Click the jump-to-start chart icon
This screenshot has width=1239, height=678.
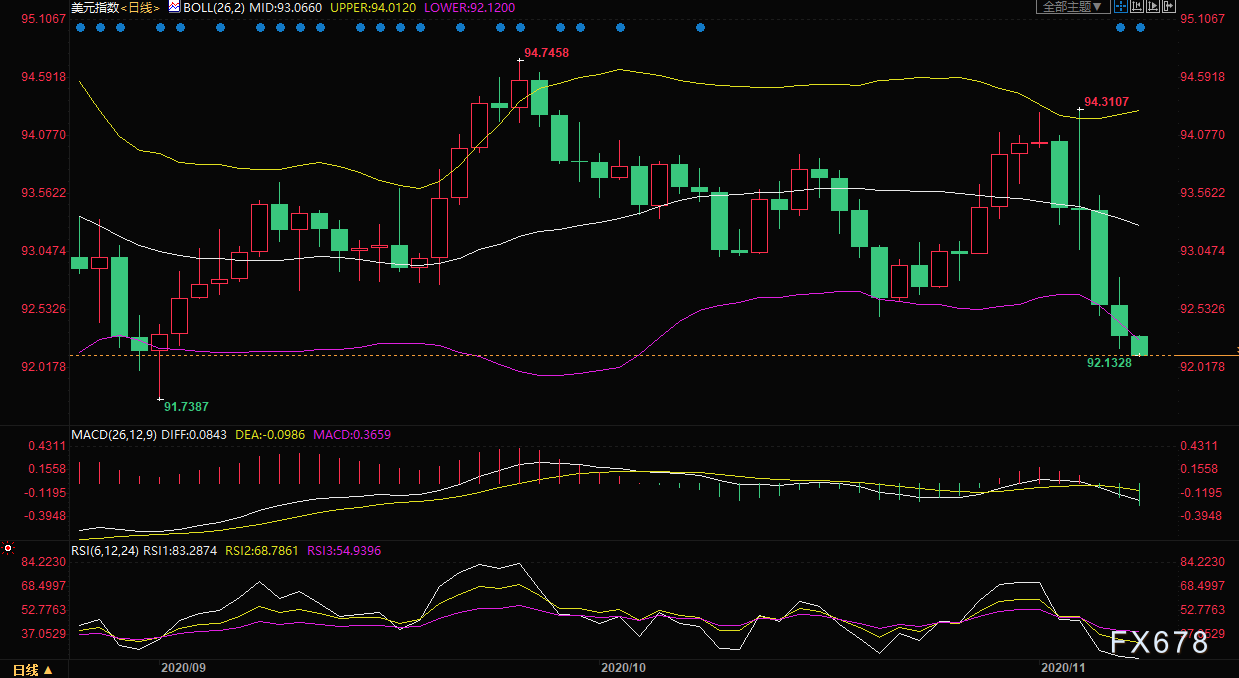[1137, 6]
